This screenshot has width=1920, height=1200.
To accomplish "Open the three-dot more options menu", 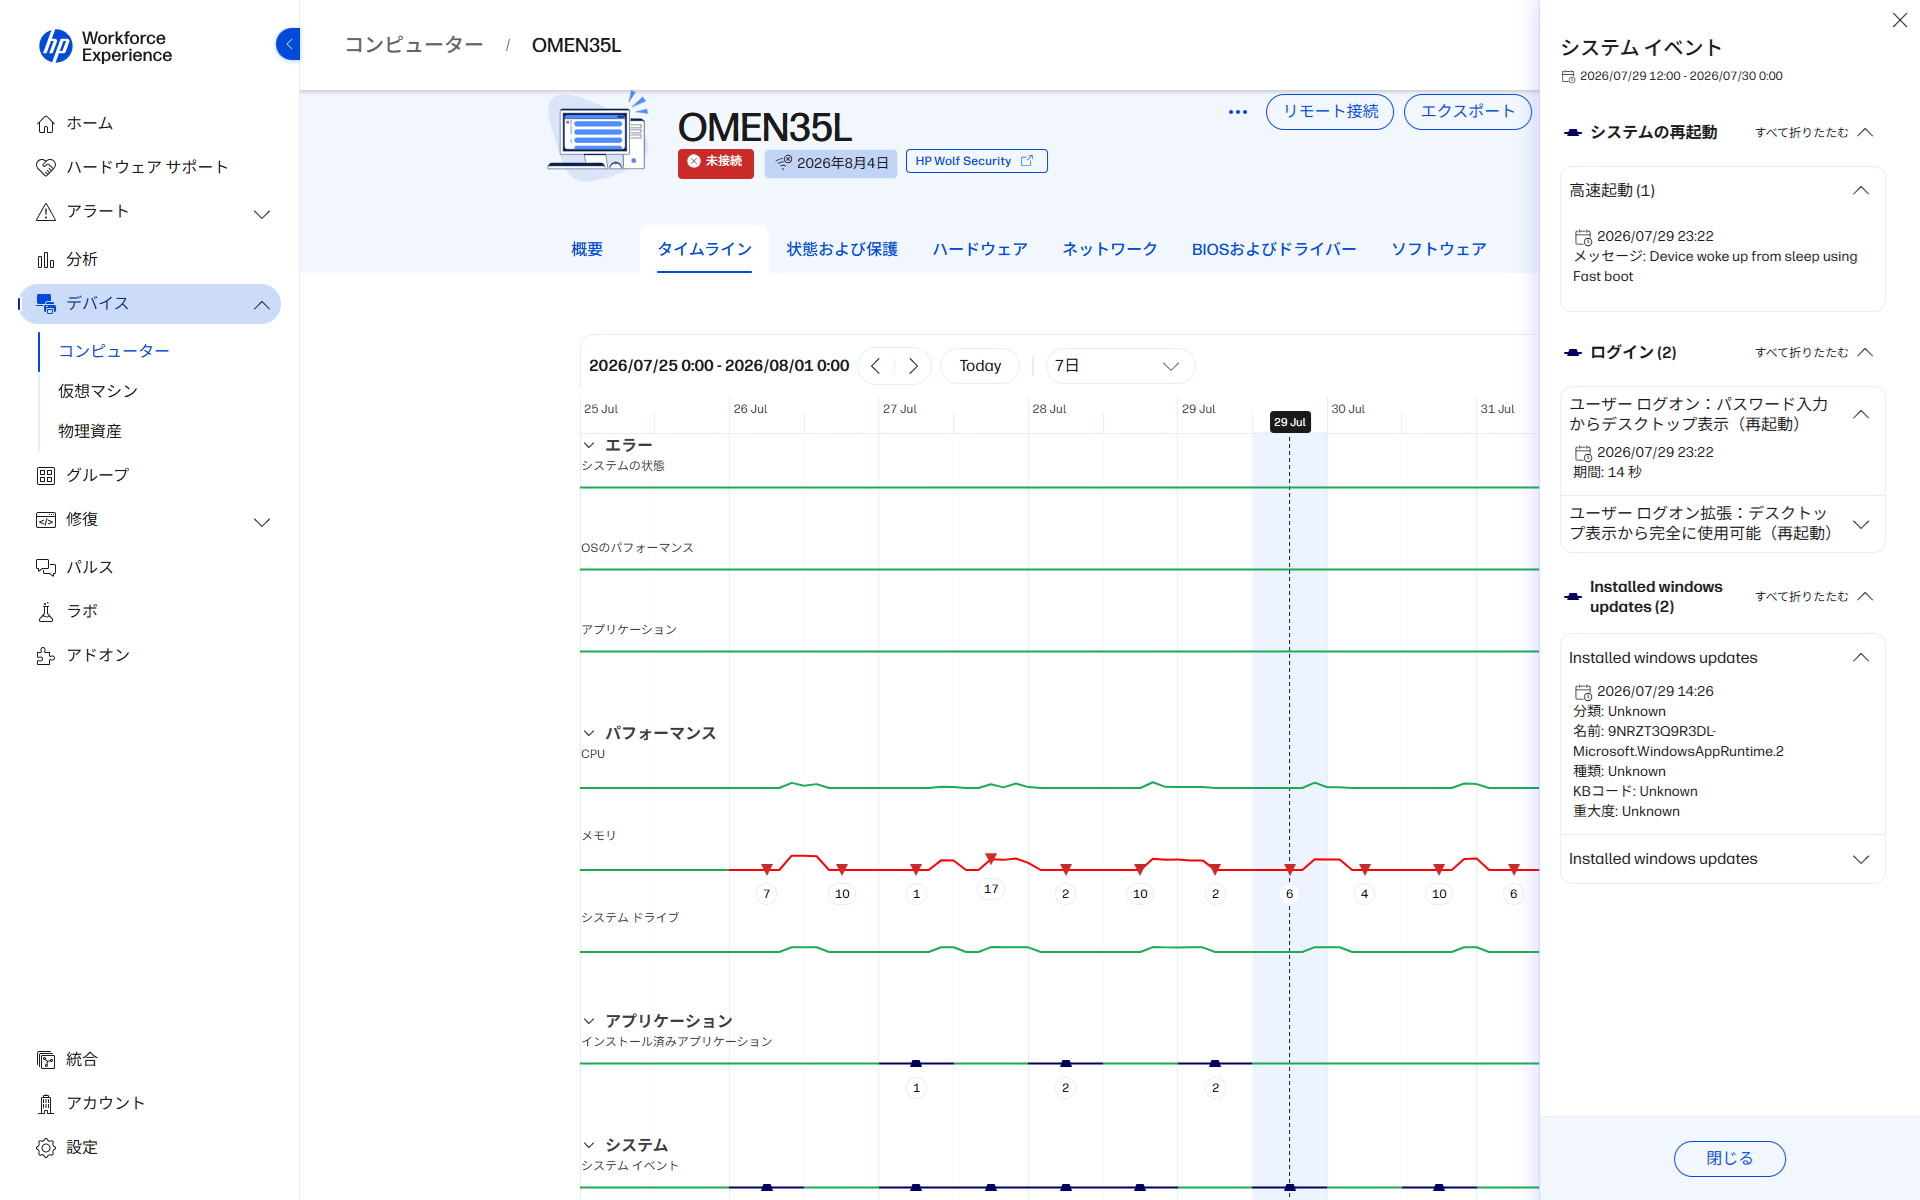I will [x=1238, y=112].
